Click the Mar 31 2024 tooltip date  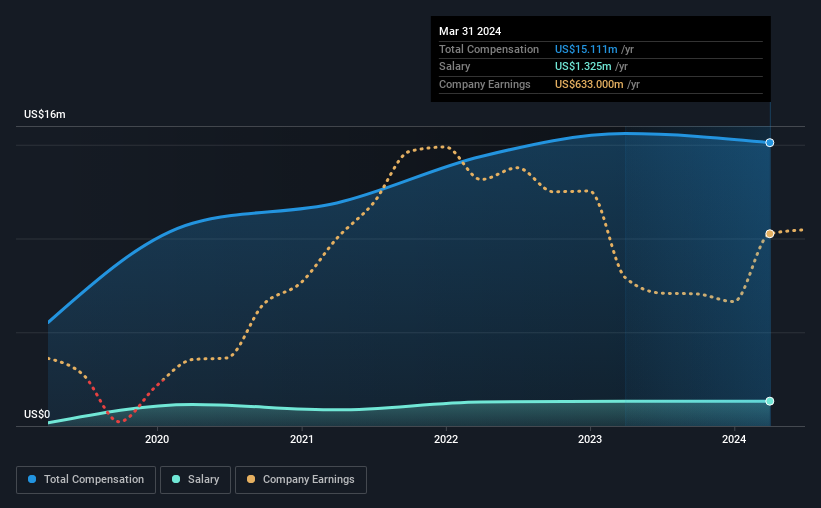(x=470, y=31)
